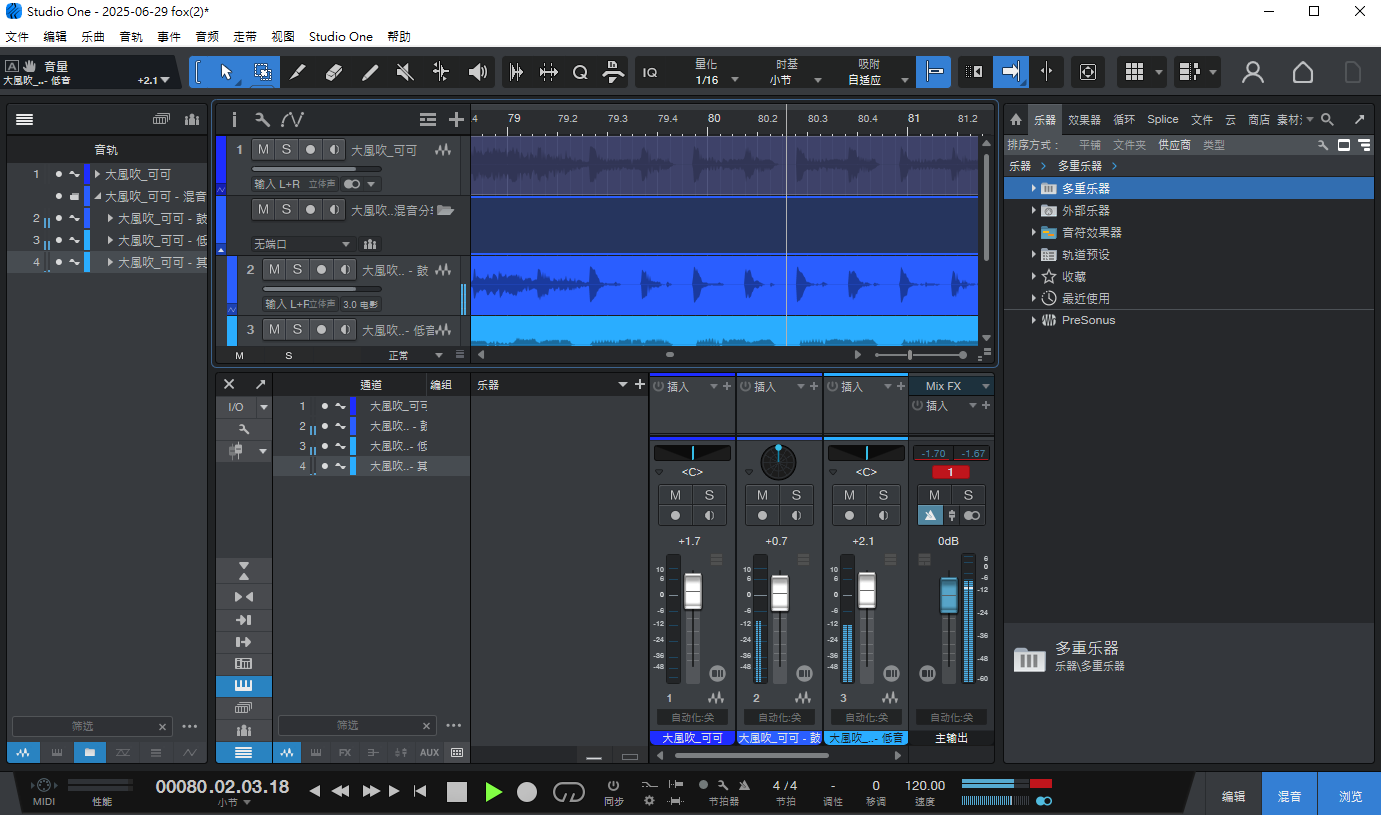This screenshot has width=1381, height=815.
Task: Expand the PreSonus browser entry
Action: 1034,320
